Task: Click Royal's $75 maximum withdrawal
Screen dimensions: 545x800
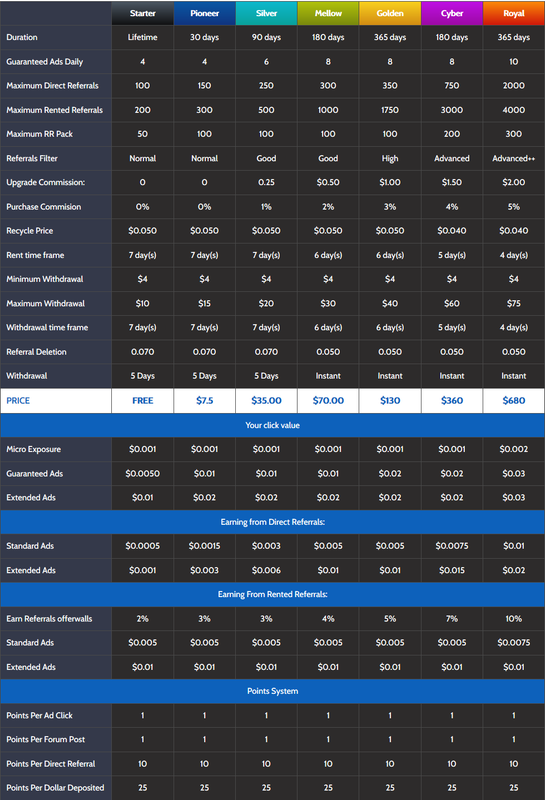Action: click(x=514, y=304)
